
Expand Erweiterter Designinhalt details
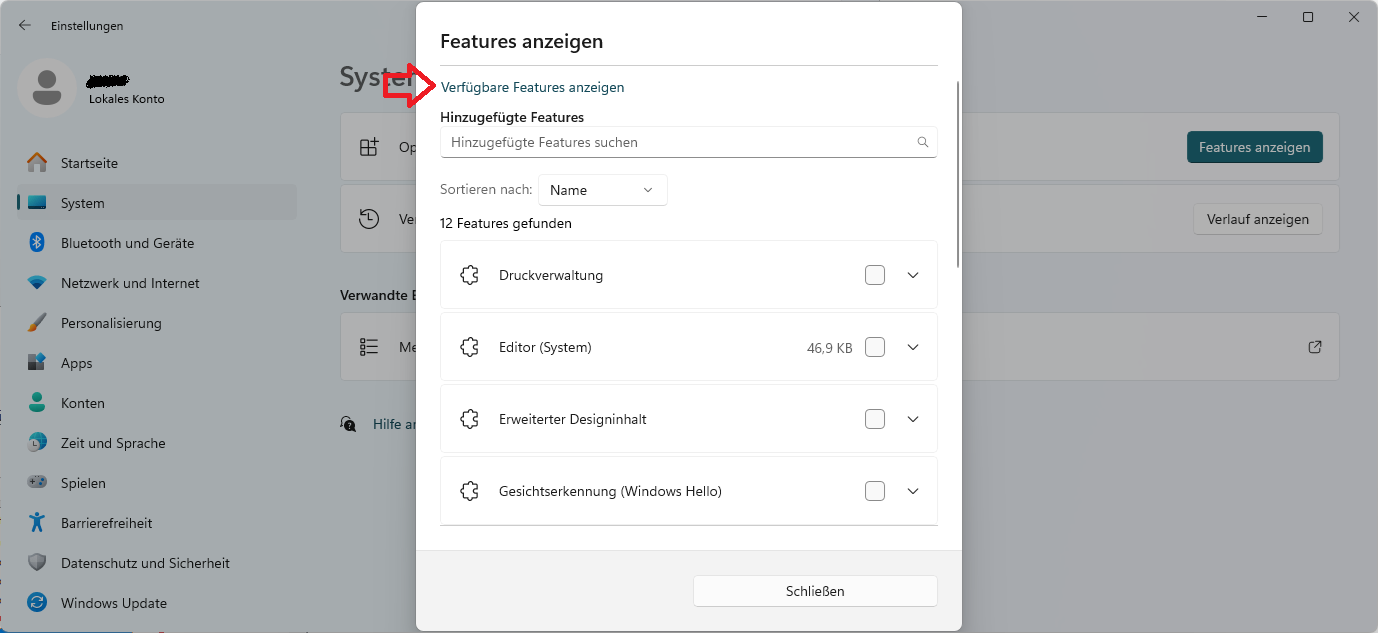pyautogui.click(x=912, y=418)
